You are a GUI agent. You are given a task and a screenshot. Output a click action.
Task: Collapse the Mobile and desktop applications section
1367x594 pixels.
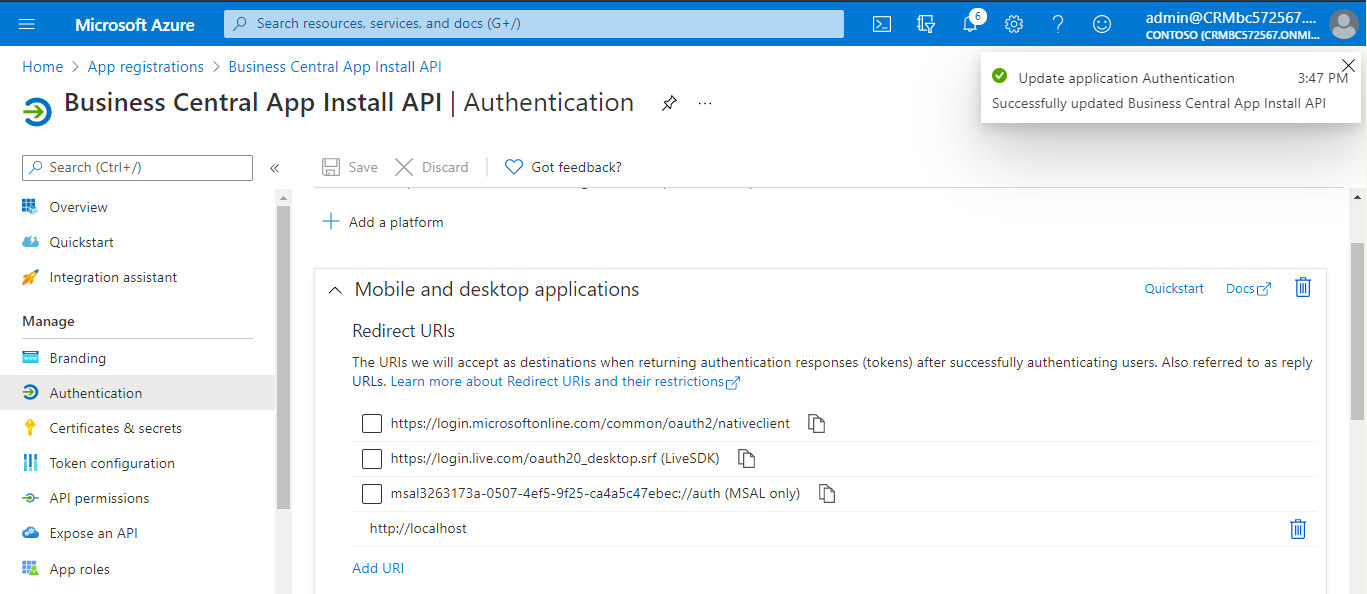point(335,289)
